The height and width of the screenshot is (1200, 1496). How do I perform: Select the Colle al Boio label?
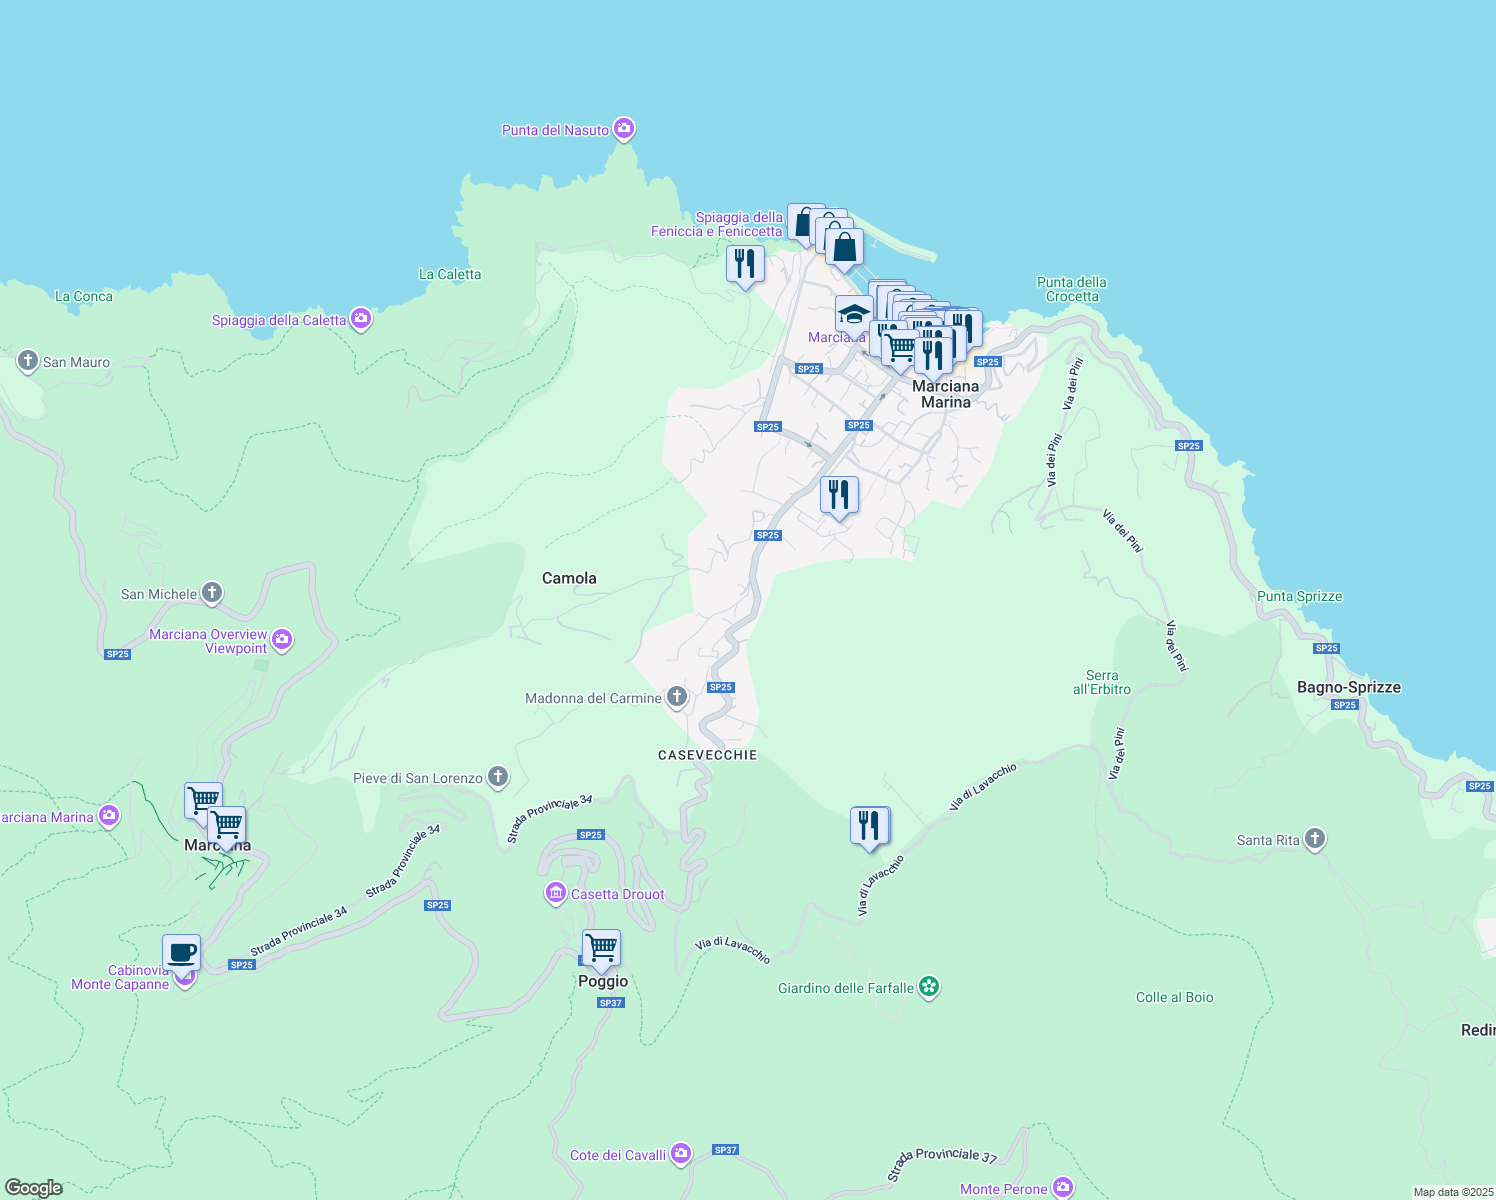(x=1175, y=997)
